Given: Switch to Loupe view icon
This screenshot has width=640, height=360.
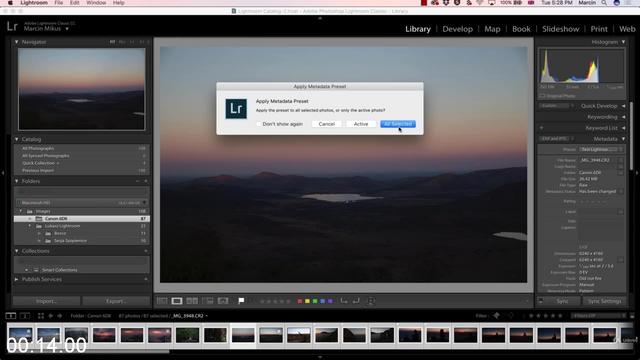Looking at the screenshot, I should coord(177,301).
